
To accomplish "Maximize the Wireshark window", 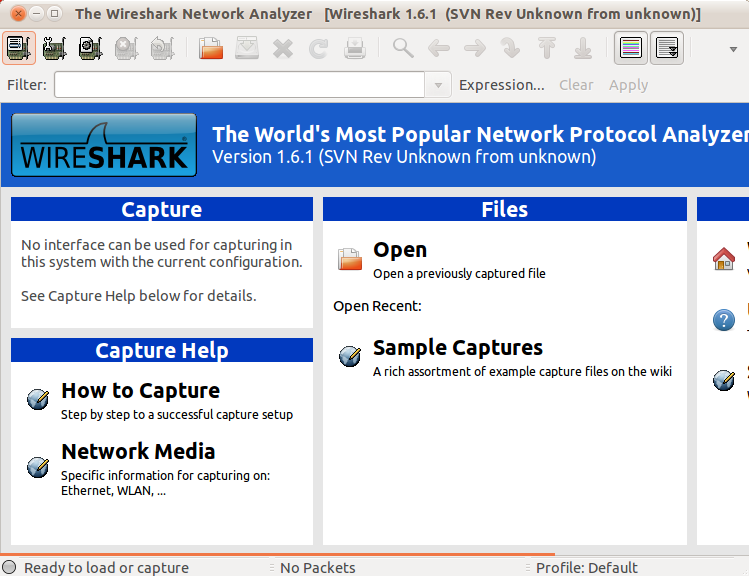I will (x=54, y=13).
